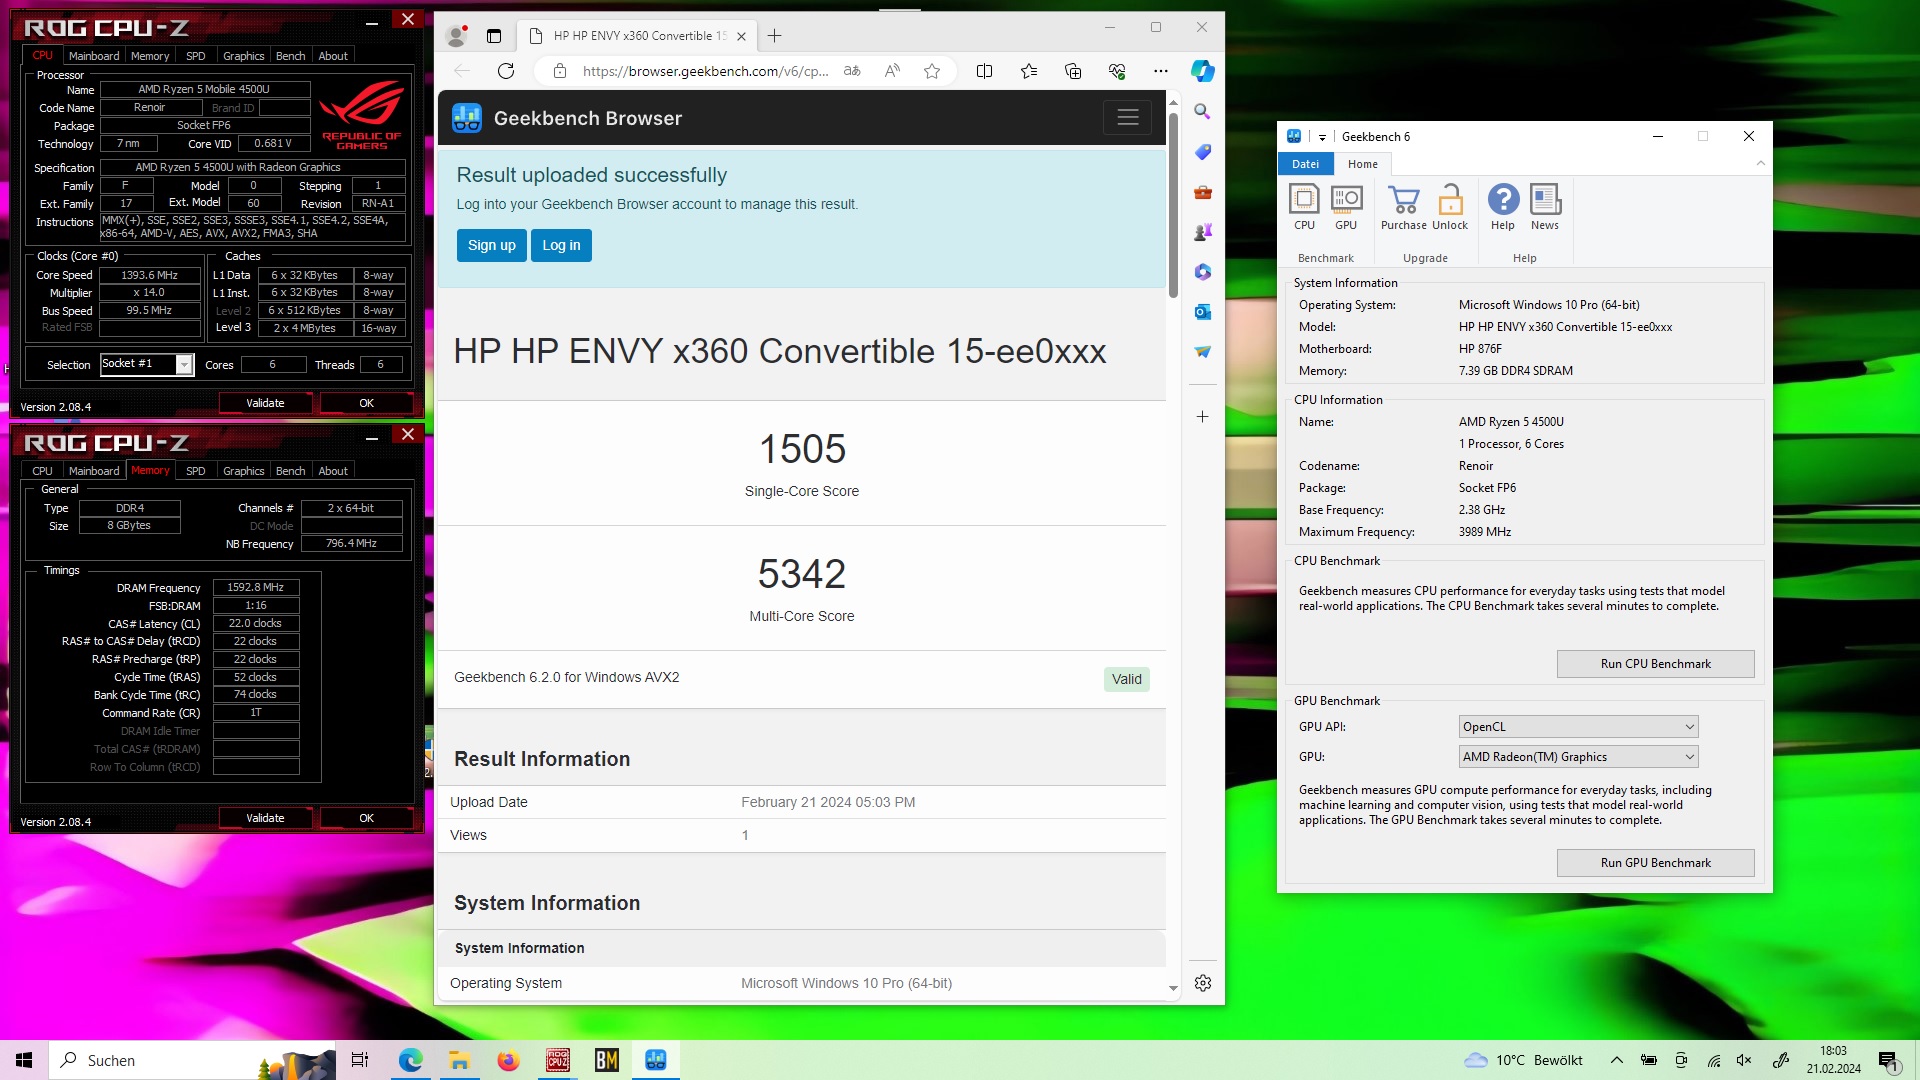
Task: Click the Geekbench Browser page scrollbar
Action: [x=1173, y=205]
